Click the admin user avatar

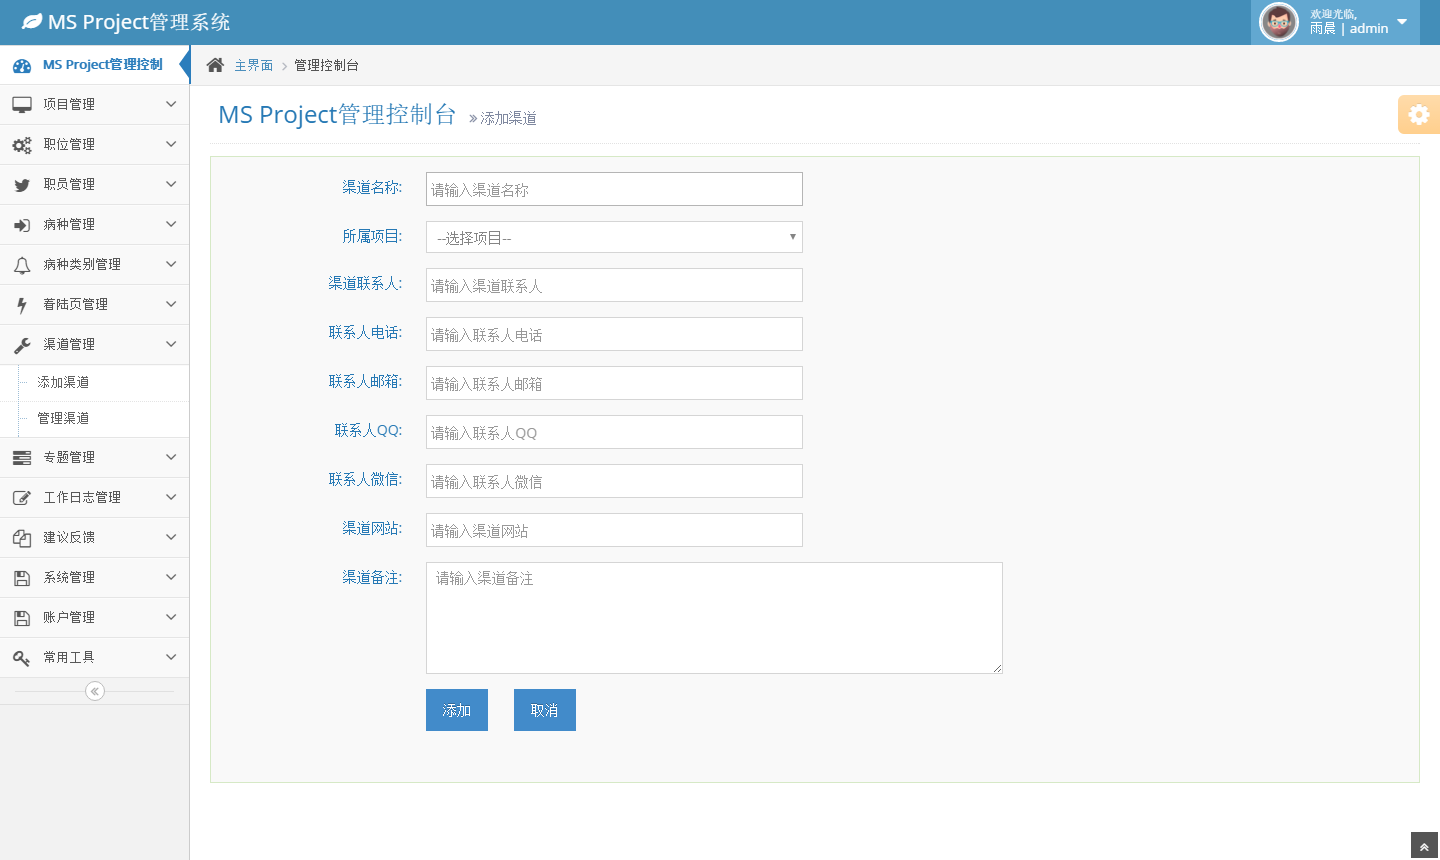(1278, 22)
